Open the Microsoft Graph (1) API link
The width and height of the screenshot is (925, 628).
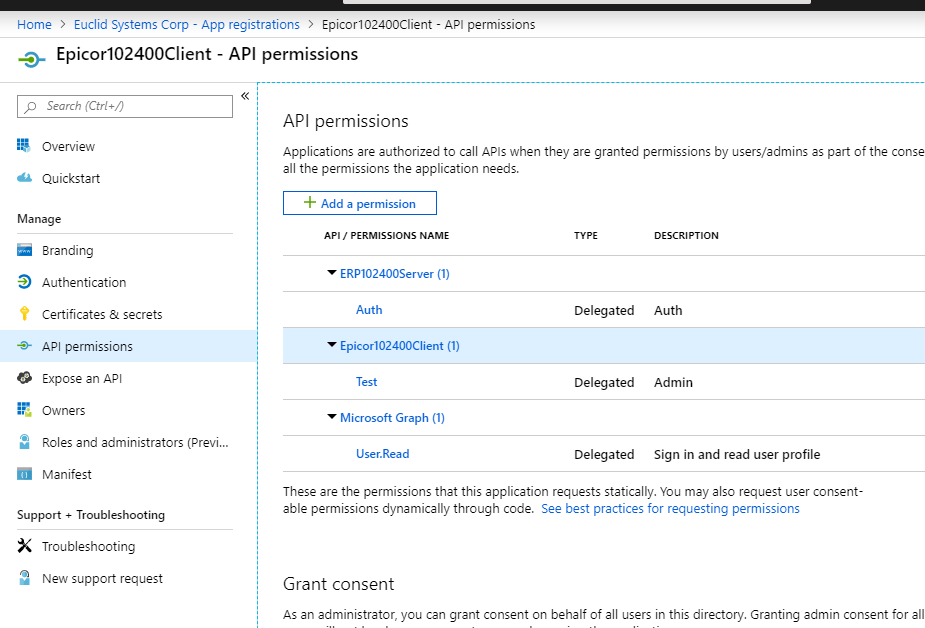pos(392,417)
